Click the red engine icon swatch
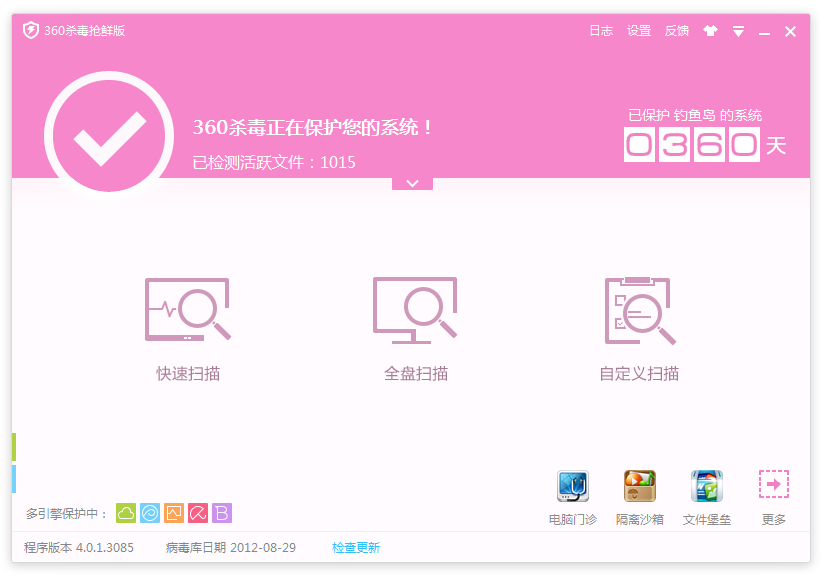The width and height of the screenshot is (826, 582). 198,513
